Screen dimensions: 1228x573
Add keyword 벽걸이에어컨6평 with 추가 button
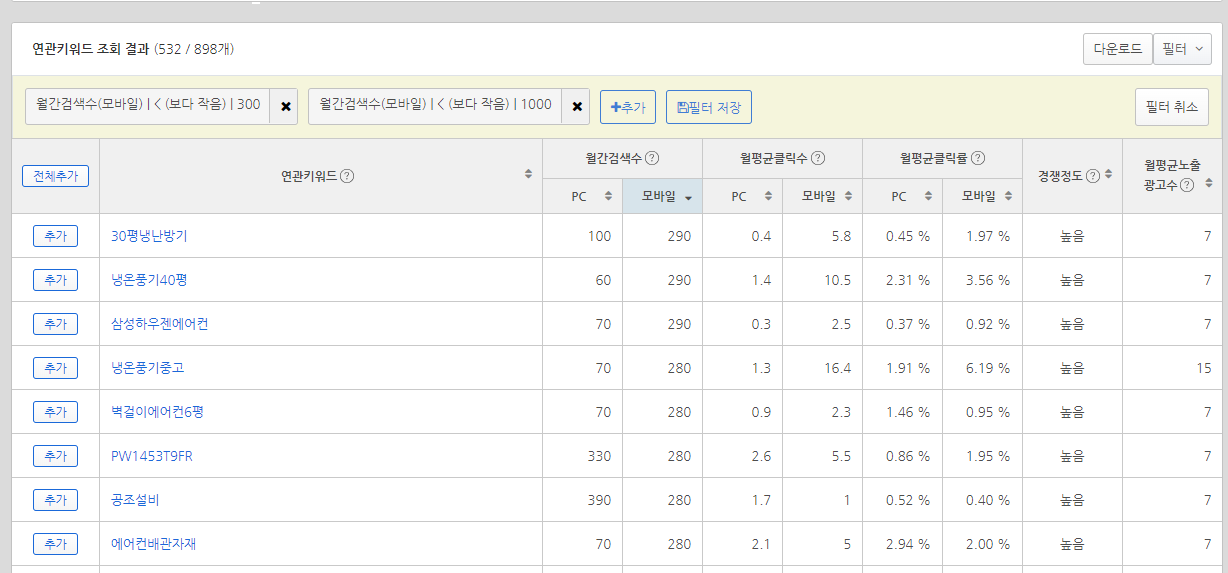click(55, 412)
